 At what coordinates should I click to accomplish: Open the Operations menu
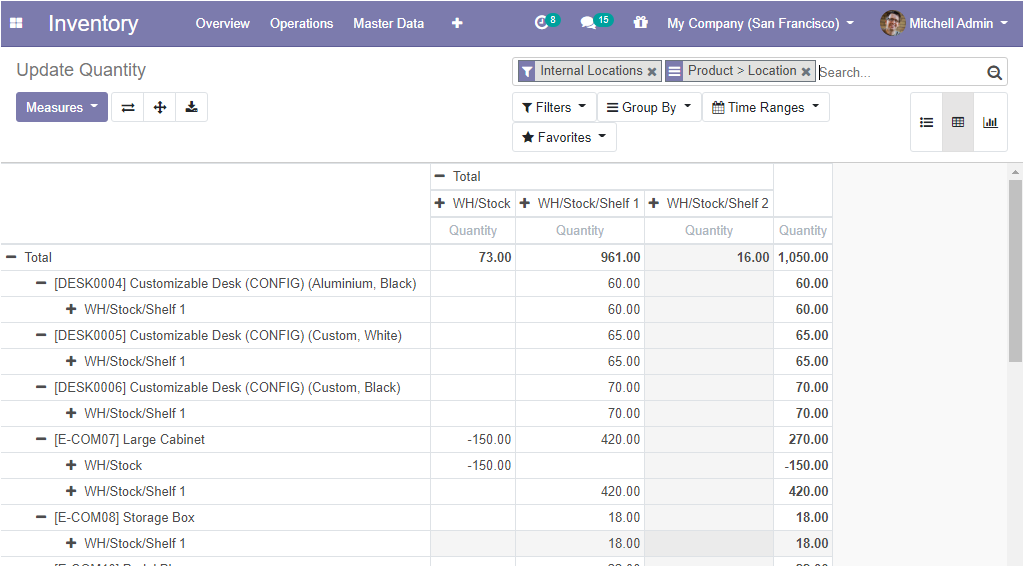click(302, 24)
